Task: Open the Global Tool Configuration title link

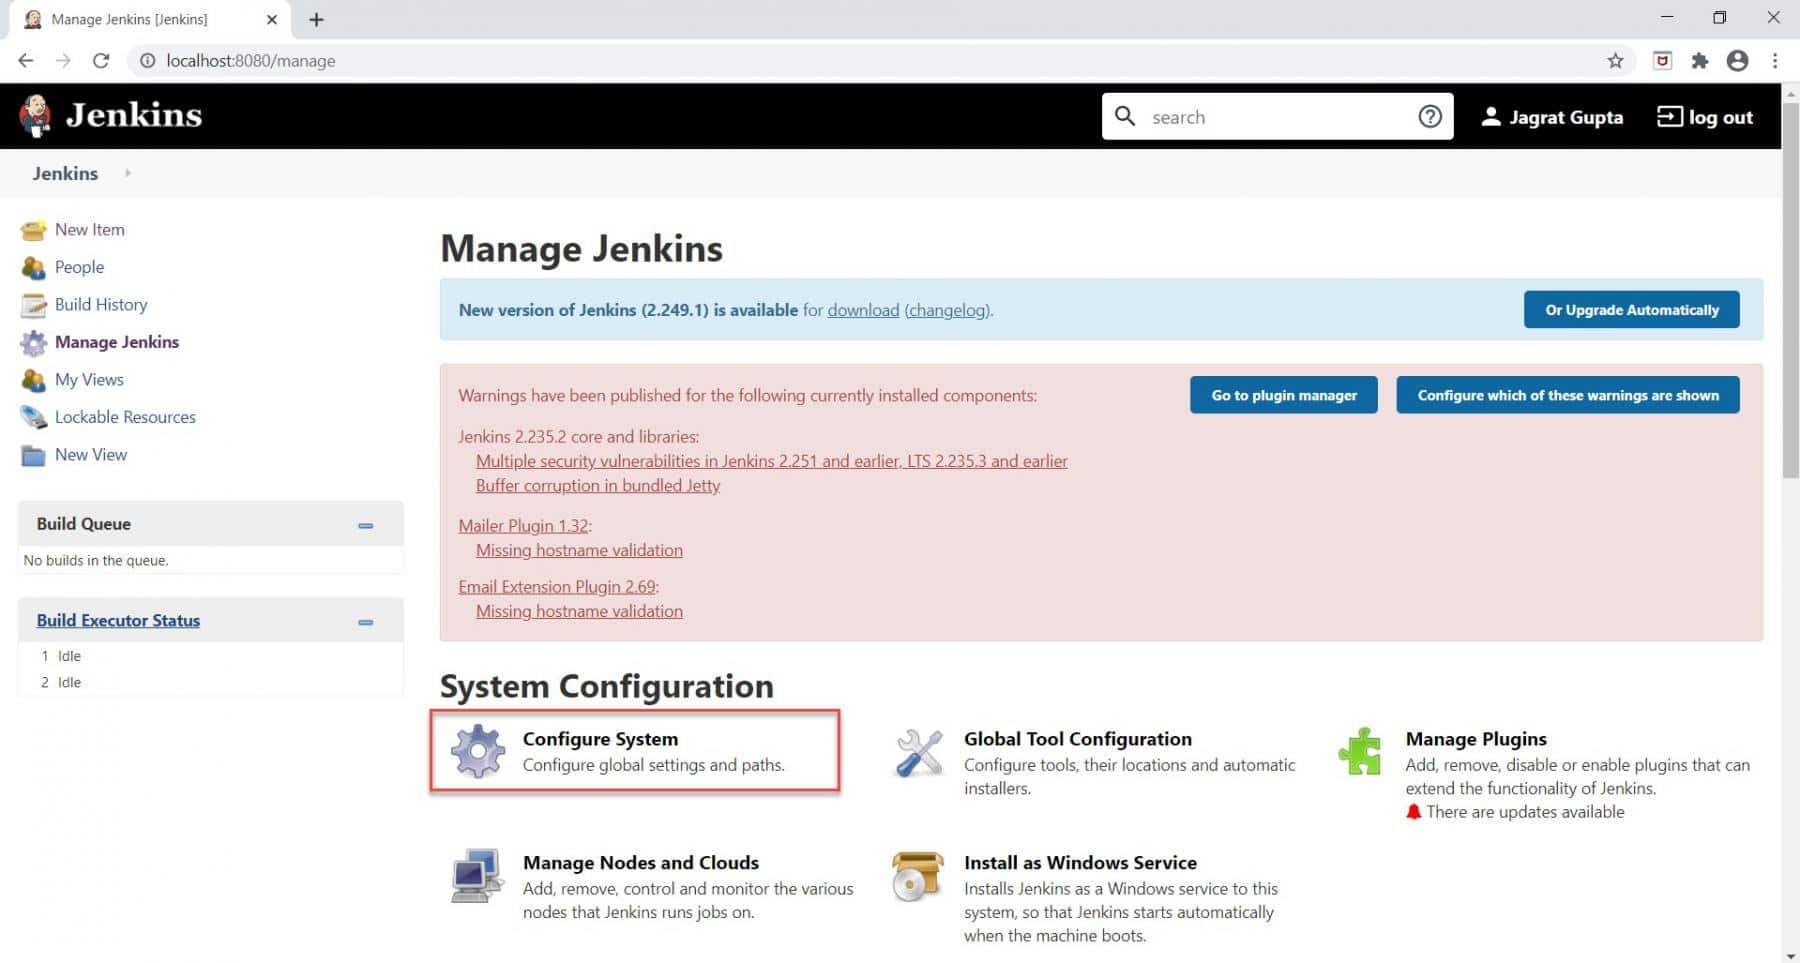Action: coord(1078,739)
